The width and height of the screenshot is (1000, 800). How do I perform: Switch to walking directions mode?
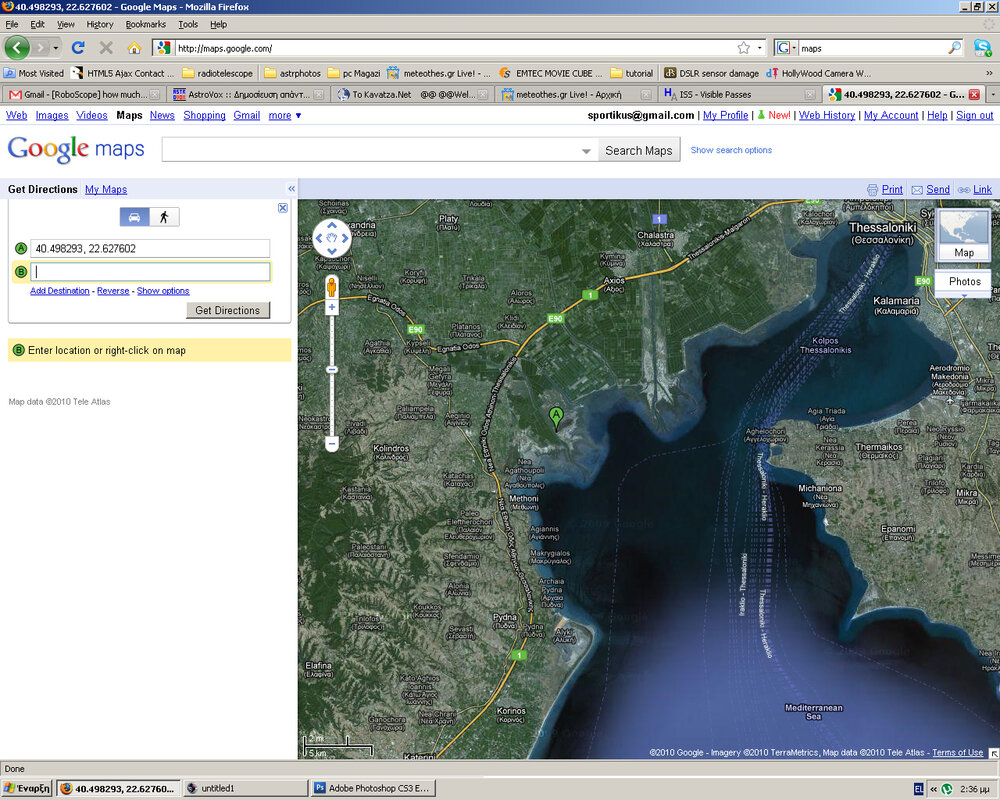coord(163,217)
